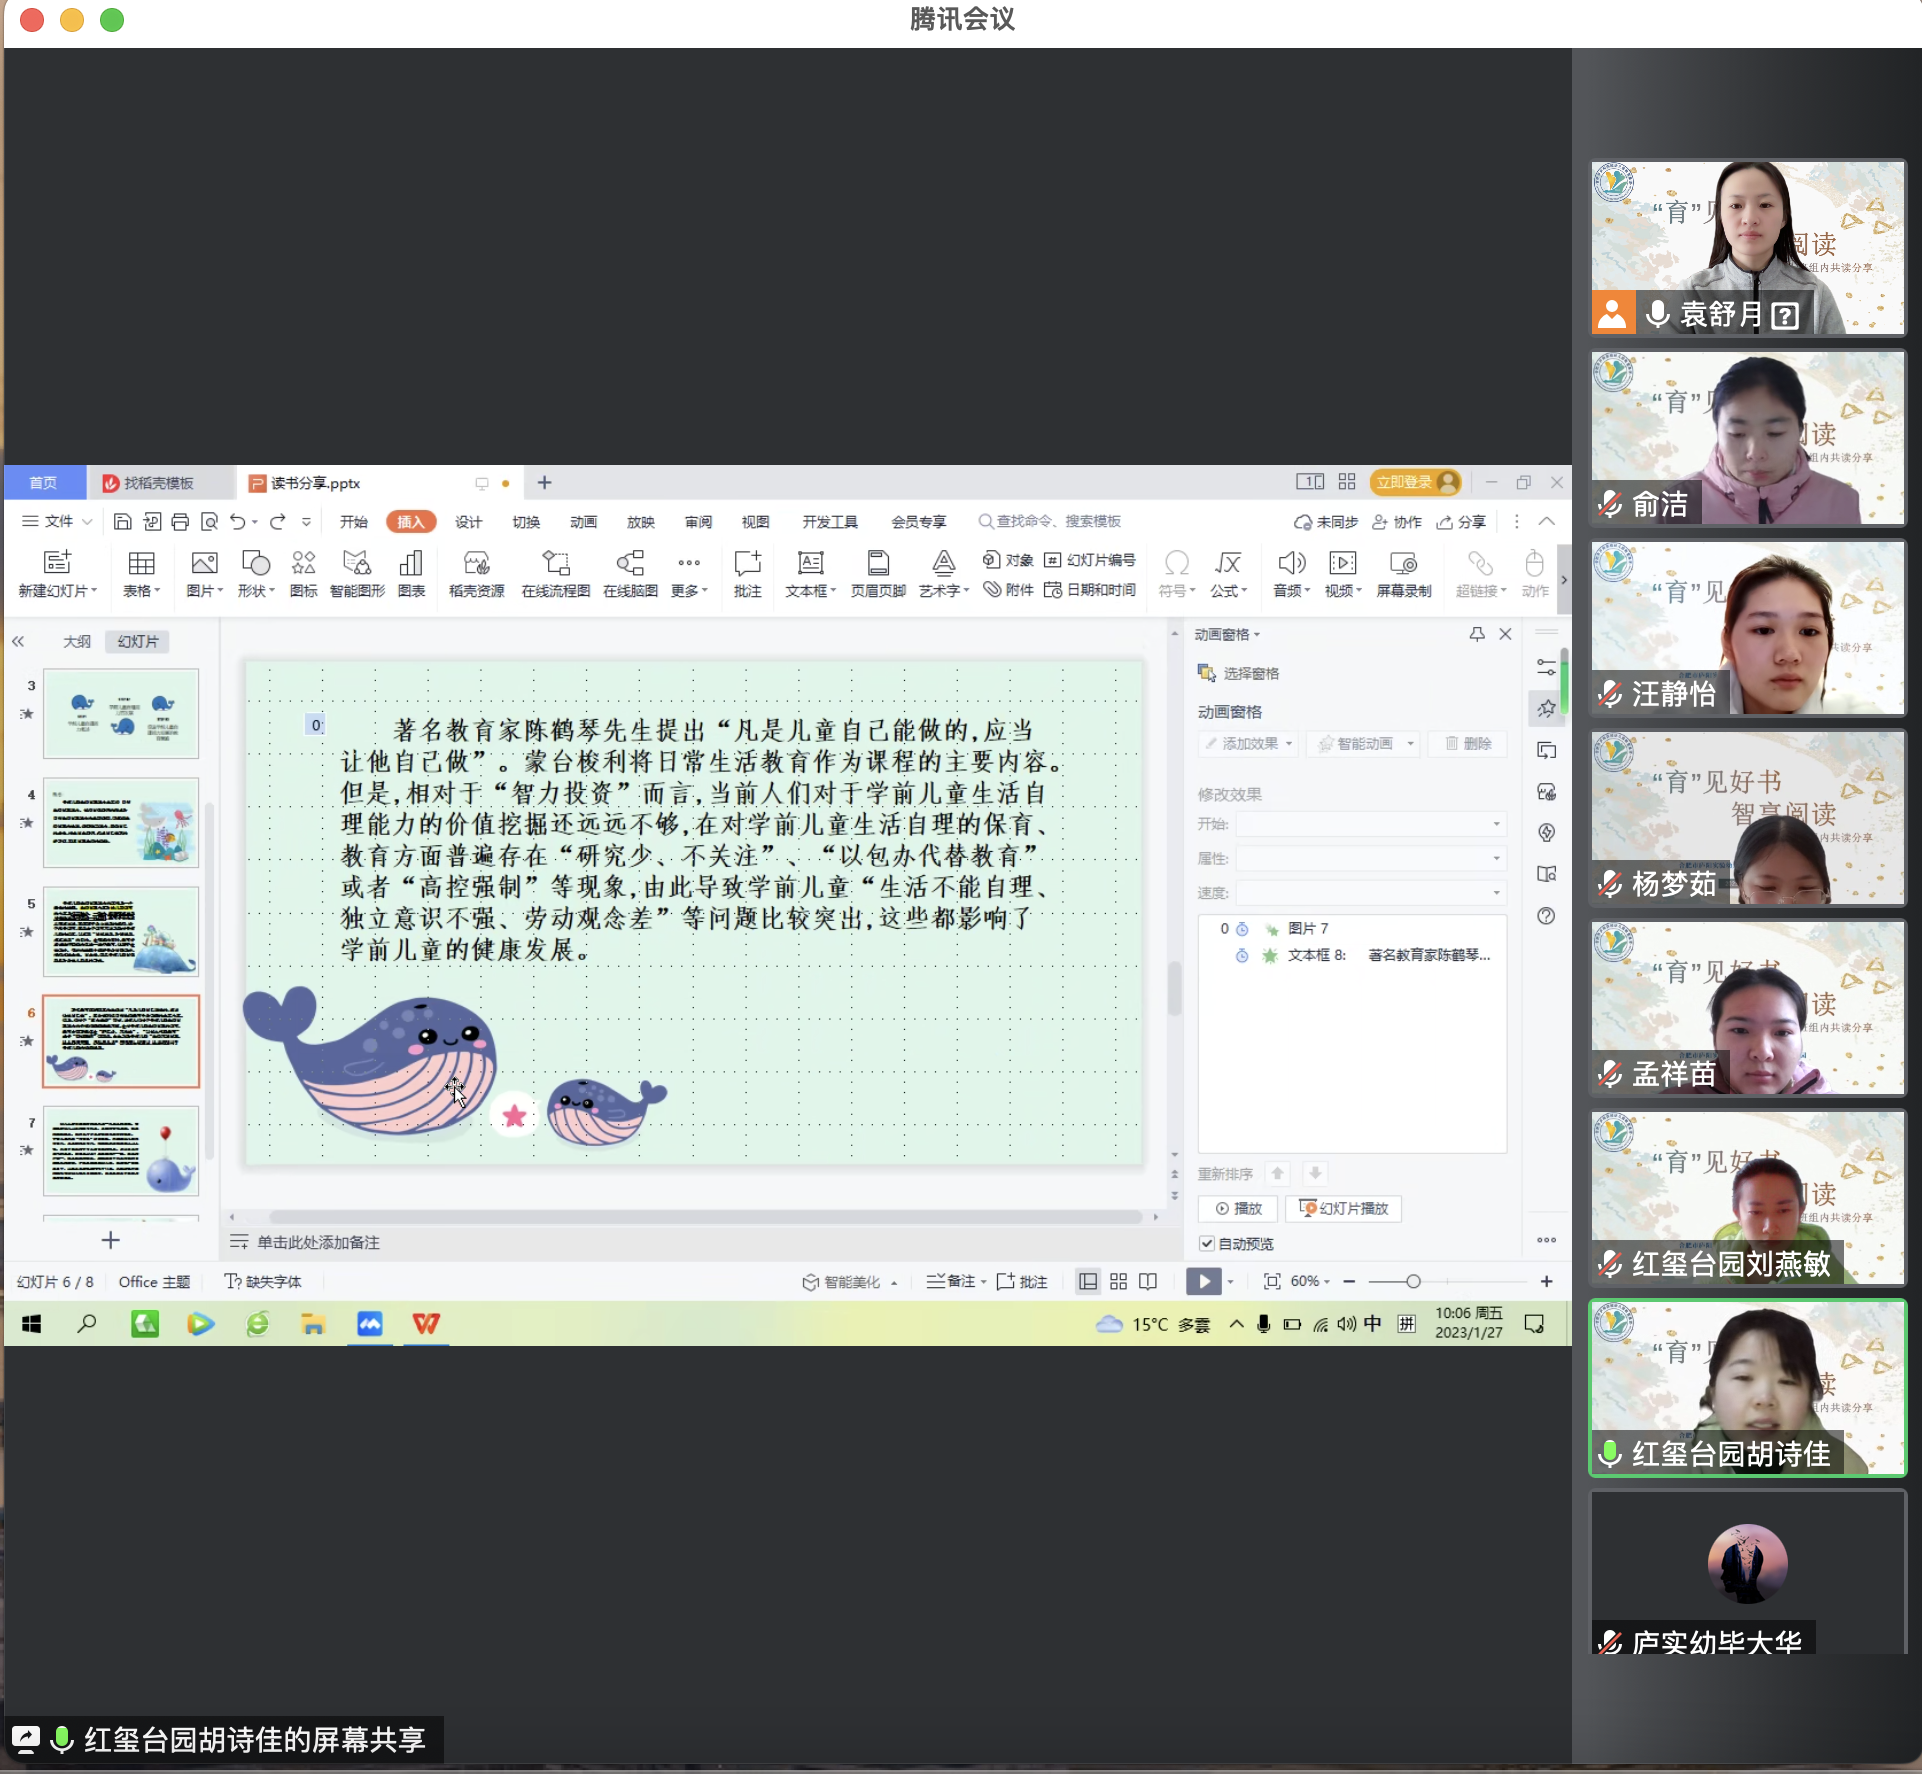The width and height of the screenshot is (1922, 1774).
Task: Click the save icon in quick access toolbar
Action: tap(122, 521)
